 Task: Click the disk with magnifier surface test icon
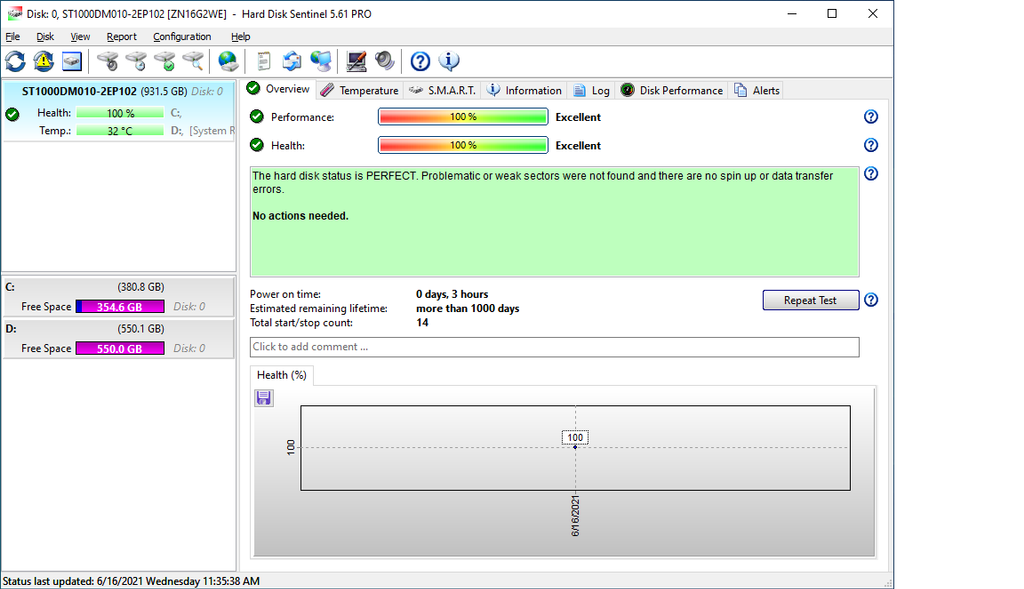(x=193, y=61)
